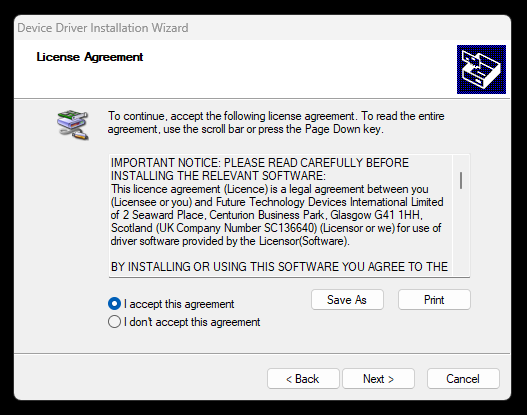The image size is (527, 415).
Task: Click the blue computer hardware wizard icon
Action: click(x=481, y=70)
